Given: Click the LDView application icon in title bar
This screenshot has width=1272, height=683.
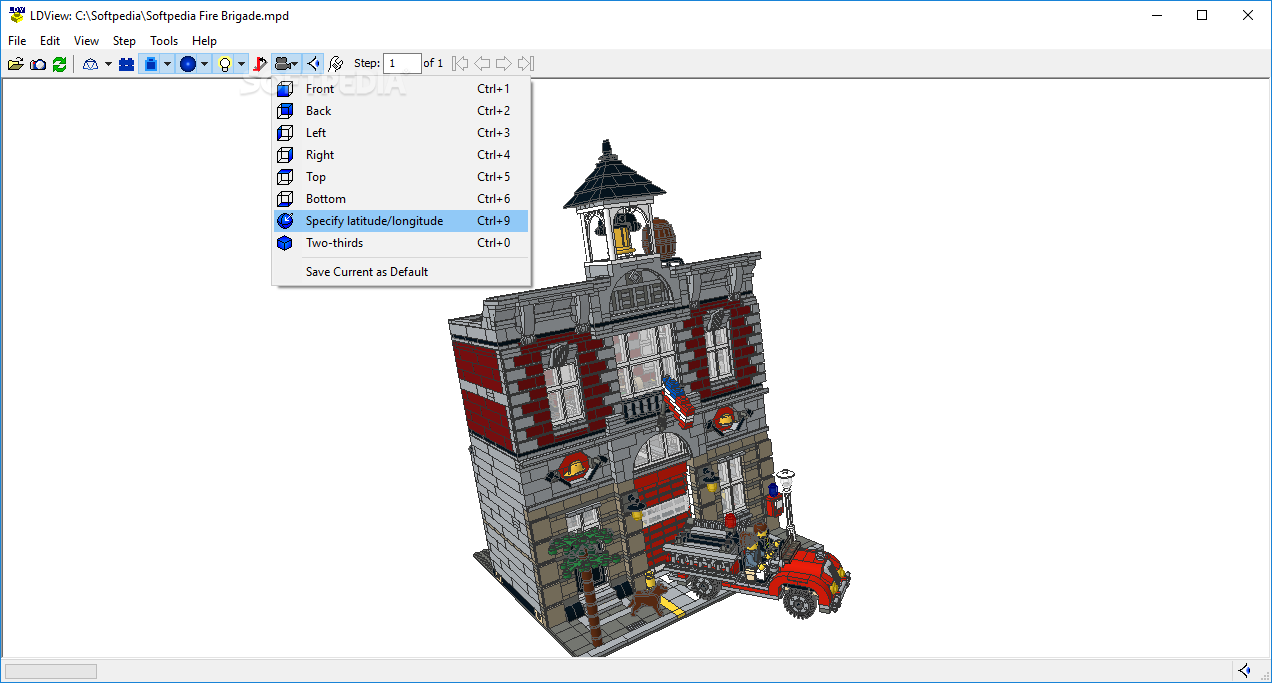Looking at the screenshot, I should [16, 15].
